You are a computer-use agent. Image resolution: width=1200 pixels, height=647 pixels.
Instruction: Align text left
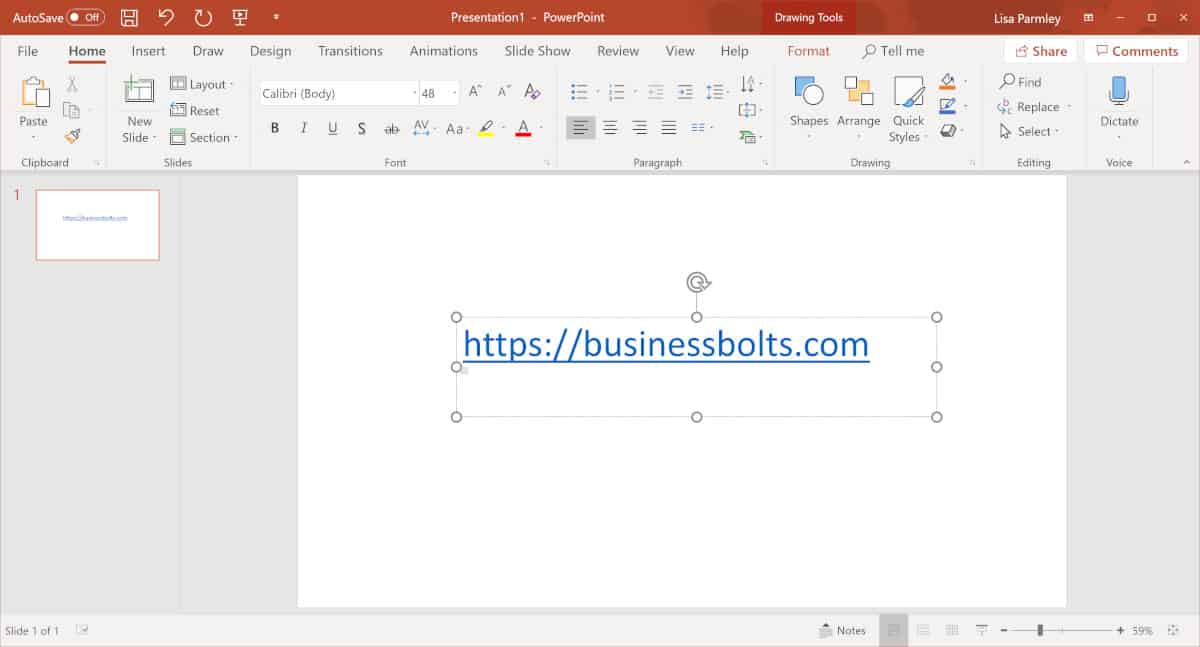(580, 127)
